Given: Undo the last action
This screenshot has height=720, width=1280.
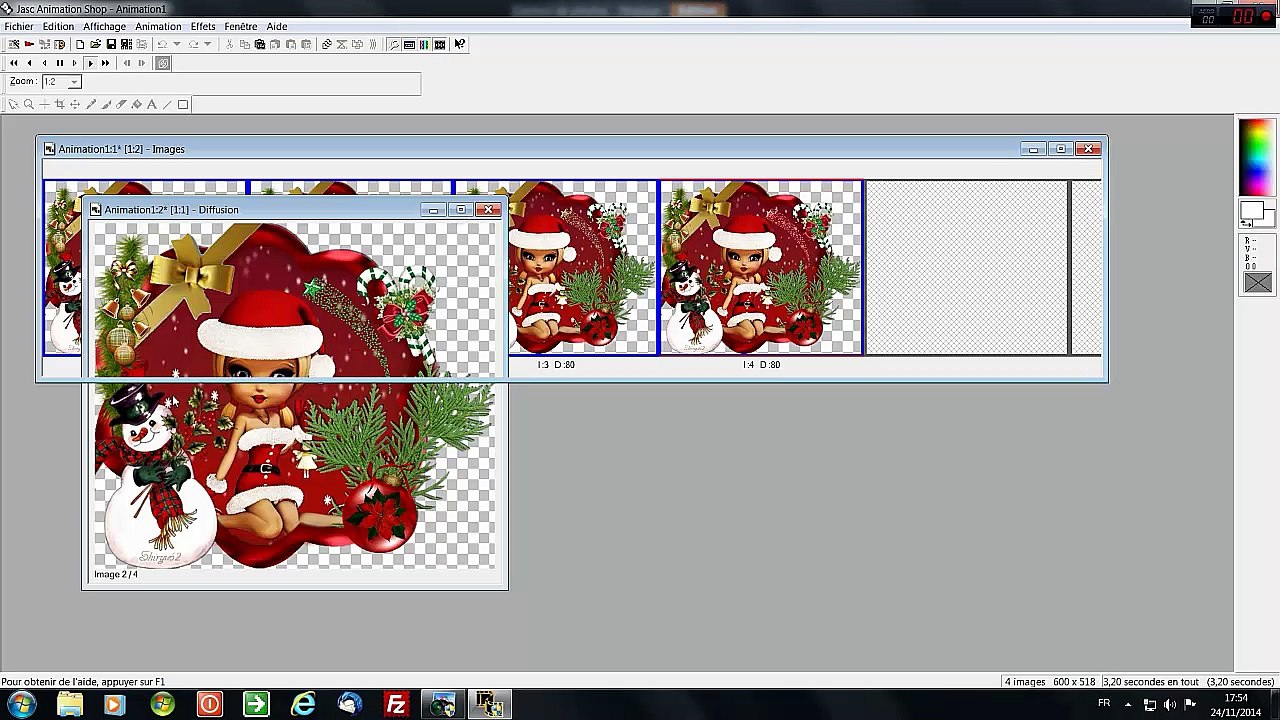Looking at the screenshot, I should click(x=162, y=44).
